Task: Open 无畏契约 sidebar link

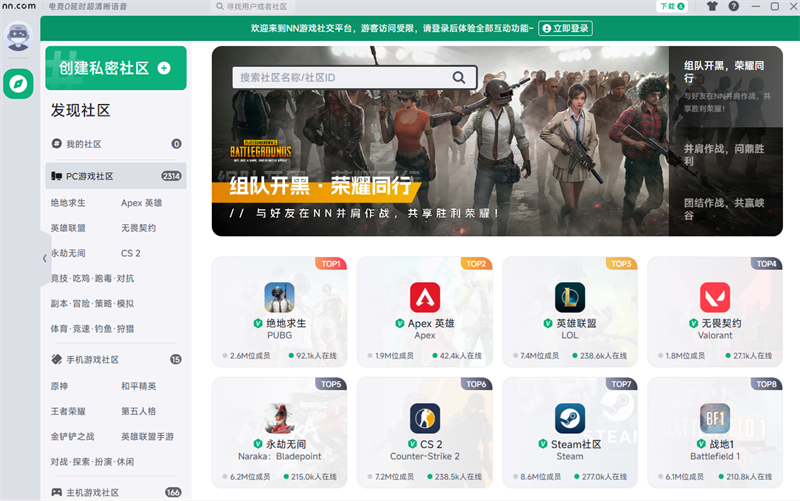Action: click(x=138, y=228)
